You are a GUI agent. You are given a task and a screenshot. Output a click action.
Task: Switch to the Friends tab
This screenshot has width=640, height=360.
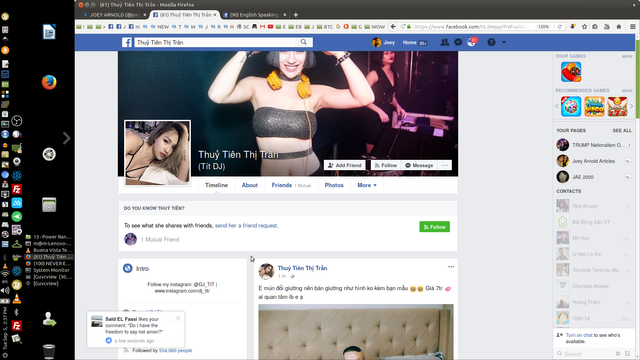(291, 185)
